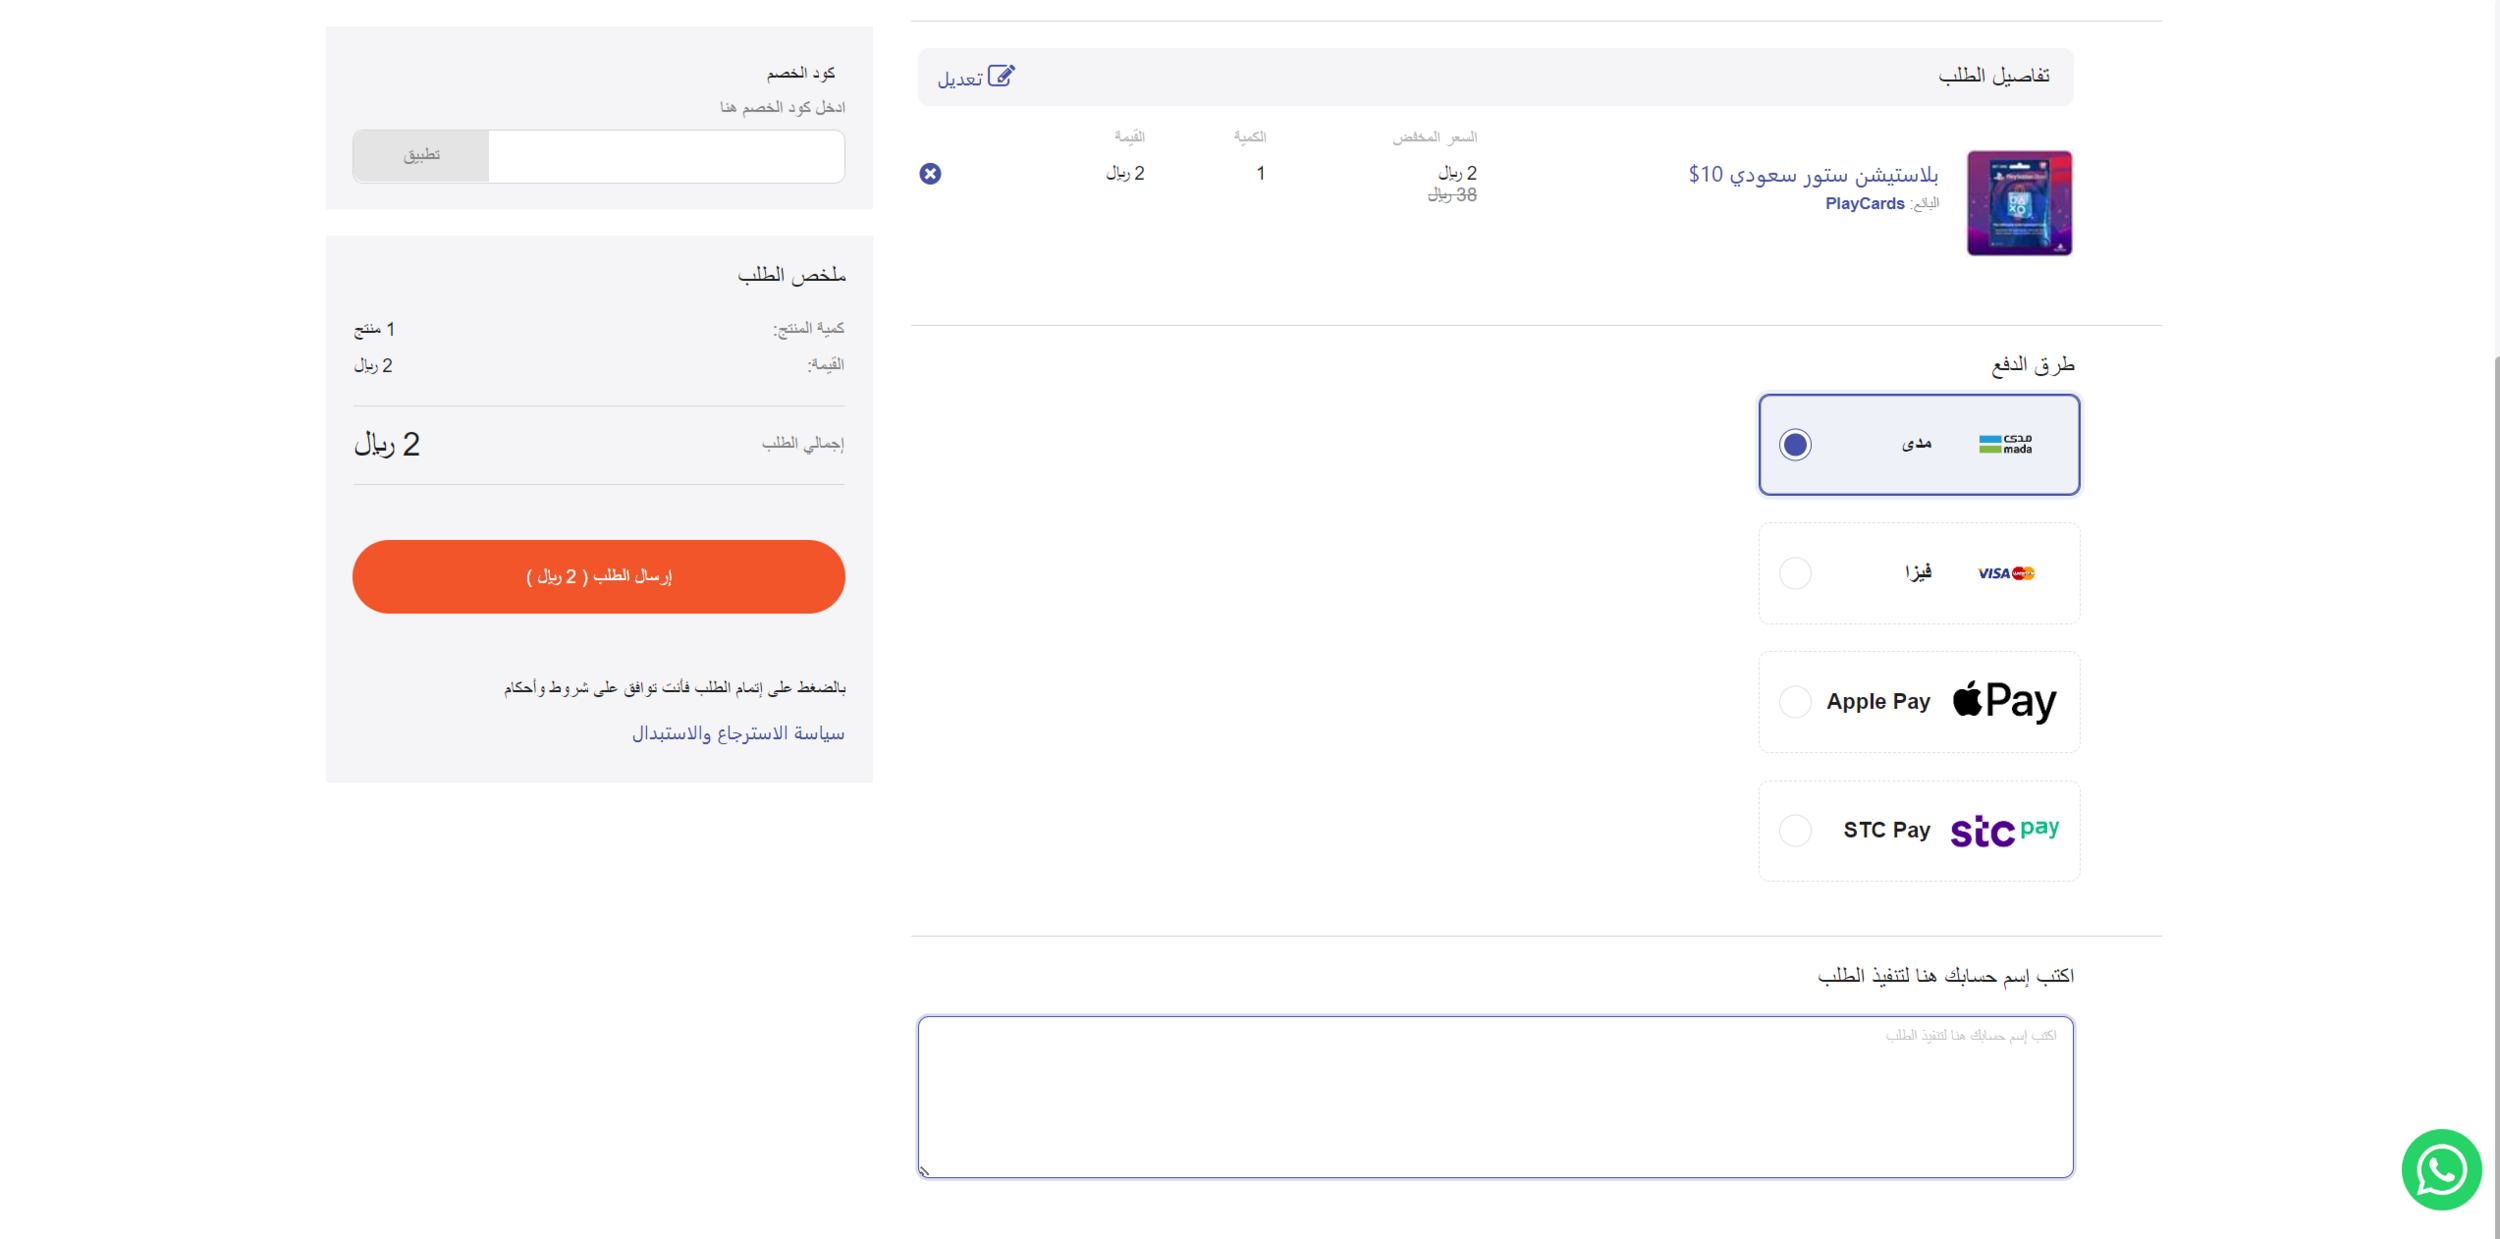Open the PlayCards seller link

[1864, 203]
